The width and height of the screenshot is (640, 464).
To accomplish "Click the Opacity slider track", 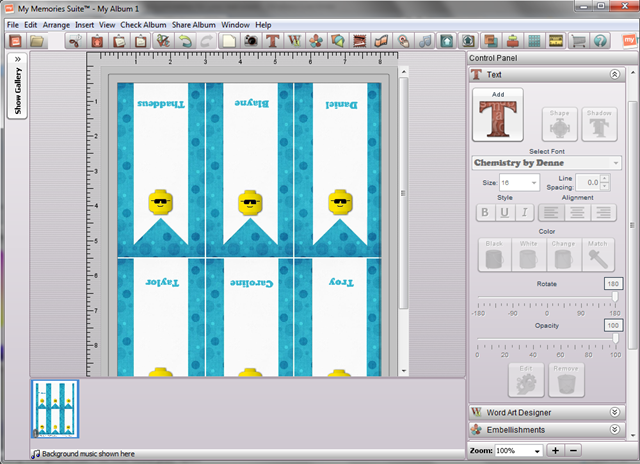I will point(545,338).
